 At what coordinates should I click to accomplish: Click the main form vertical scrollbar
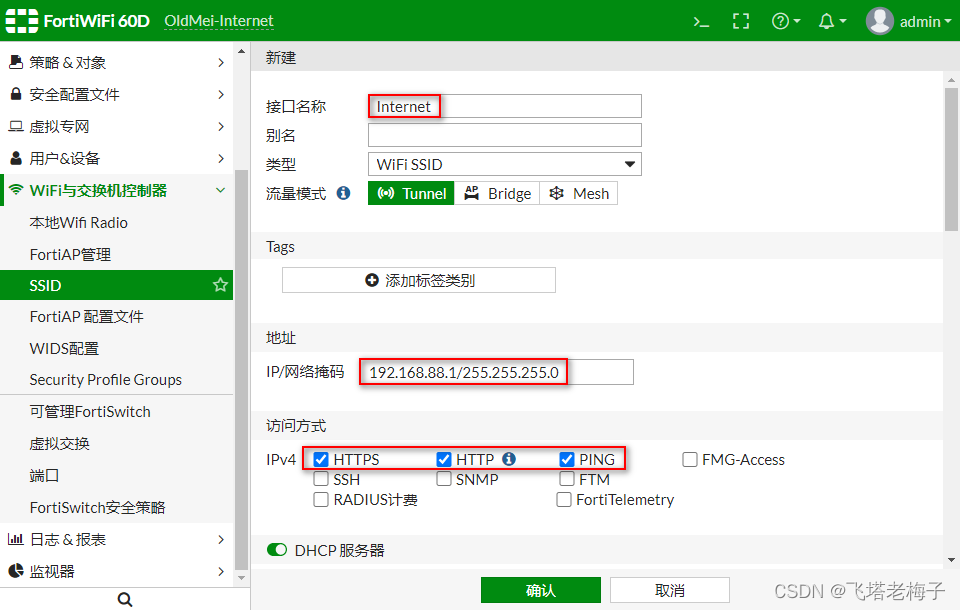951,159
